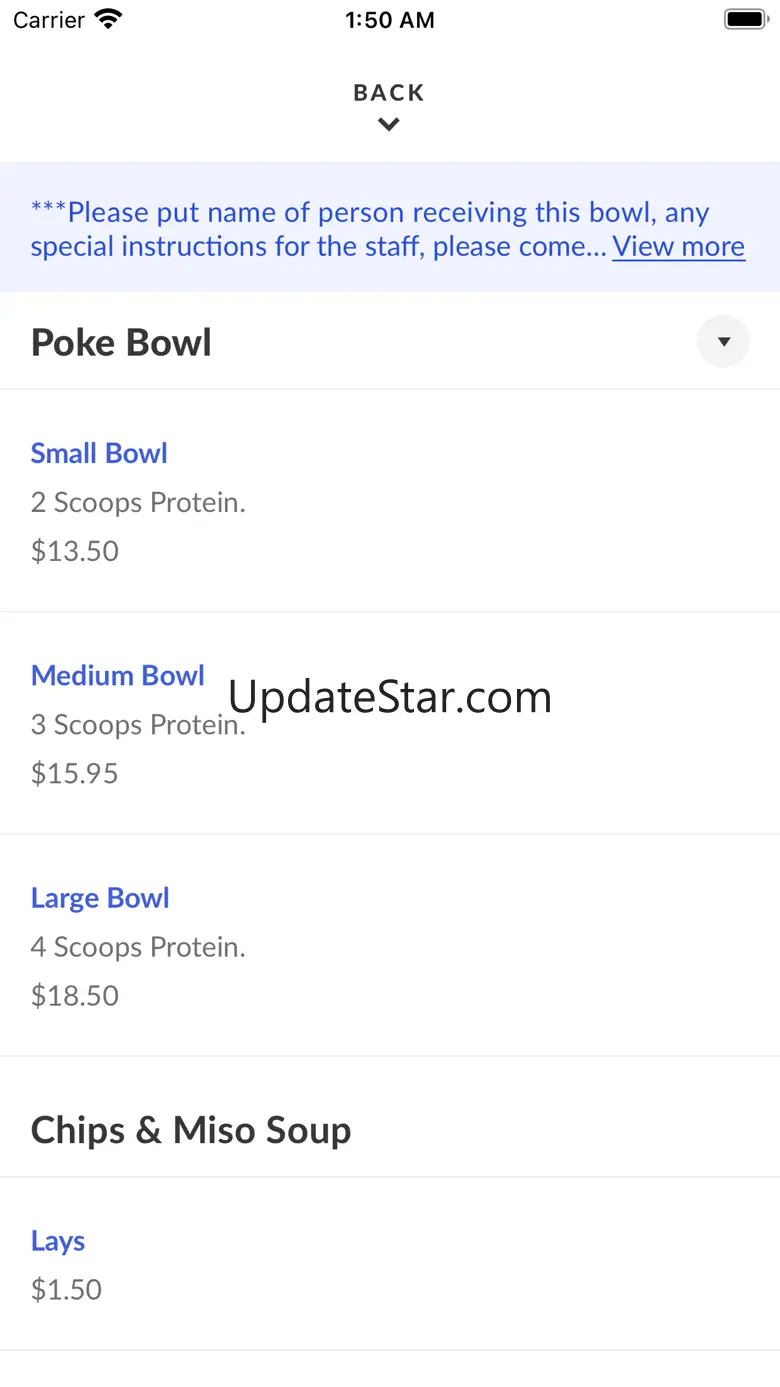Tap the down chevron under BACK
Viewport: 780px width, 1387px height.
pos(389,125)
